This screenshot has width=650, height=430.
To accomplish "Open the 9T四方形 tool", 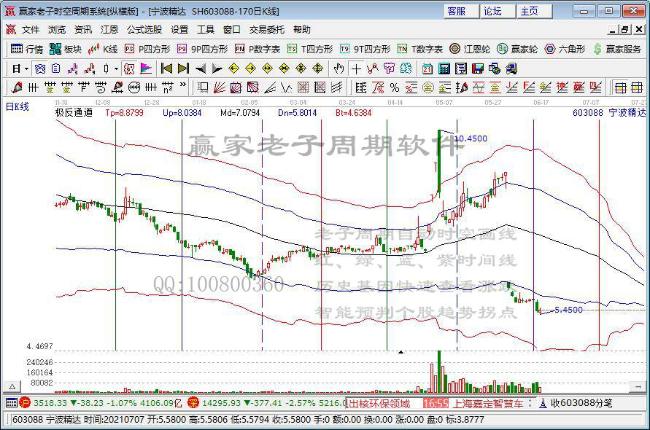I will point(365,49).
